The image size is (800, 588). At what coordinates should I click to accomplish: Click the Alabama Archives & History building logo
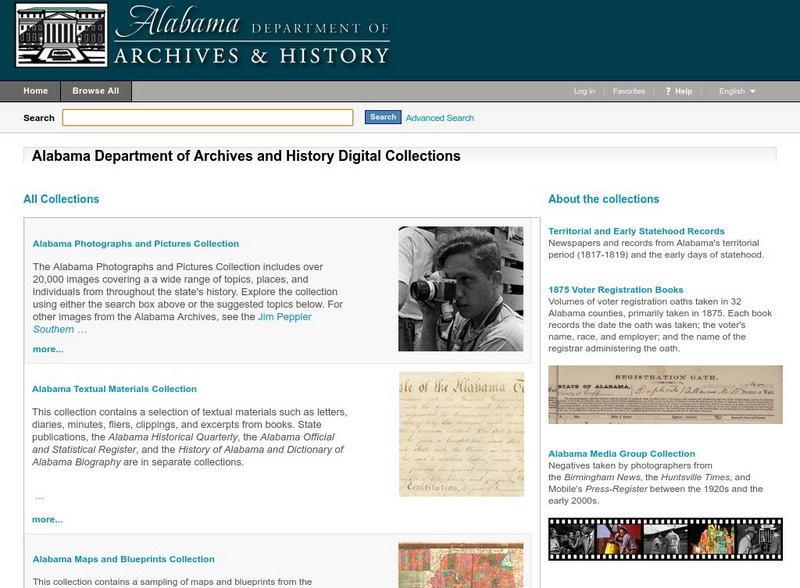click(x=60, y=33)
